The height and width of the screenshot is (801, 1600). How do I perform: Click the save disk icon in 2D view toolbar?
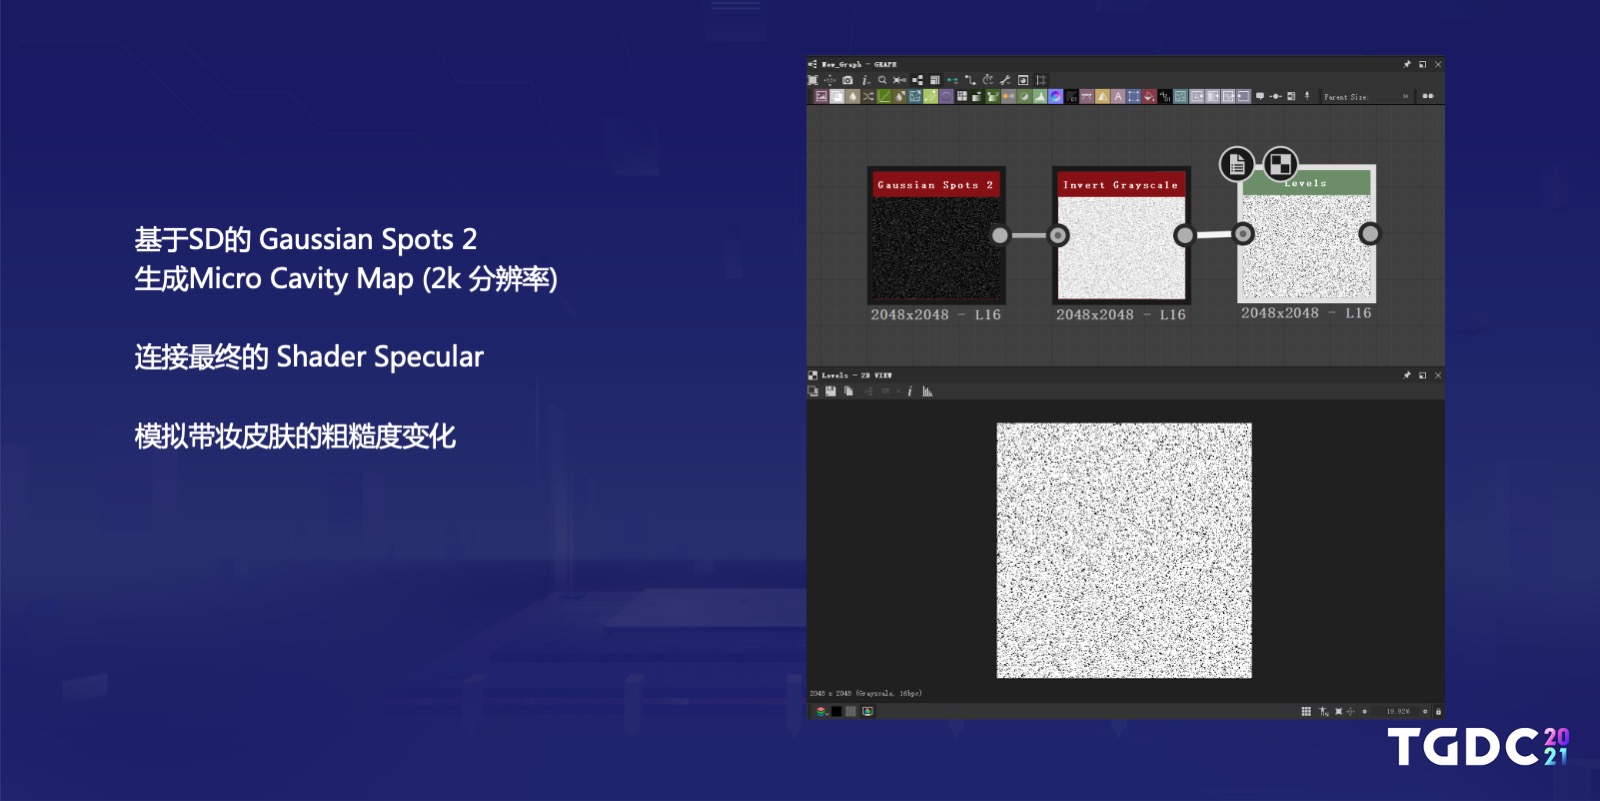tap(830, 391)
